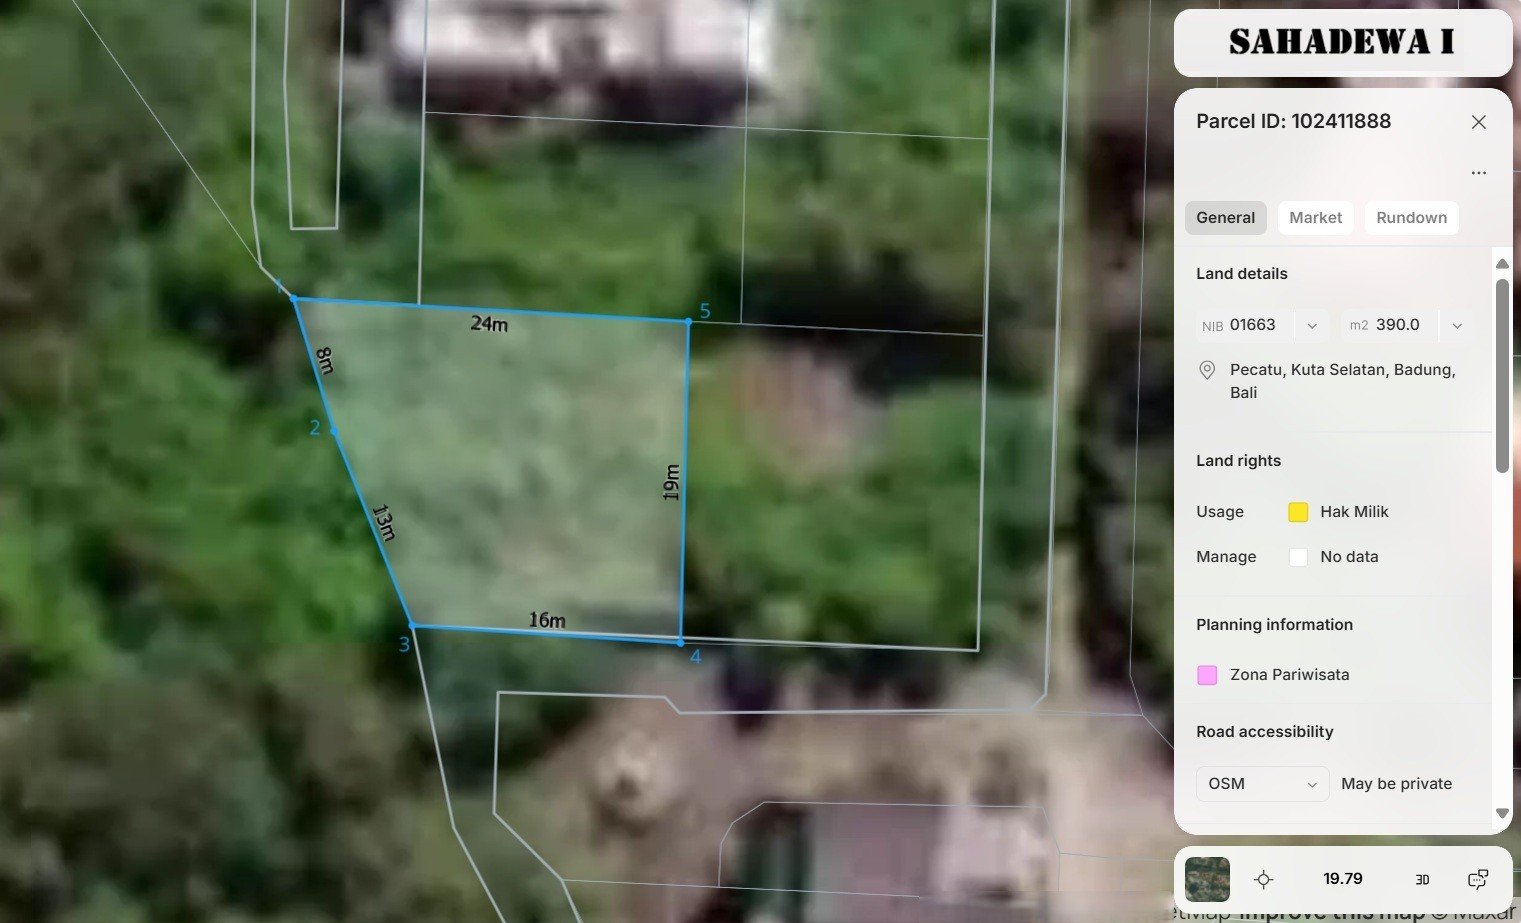The width and height of the screenshot is (1521, 923).
Task: Open the three-dot more options menu
Action: click(x=1478, y=173)
